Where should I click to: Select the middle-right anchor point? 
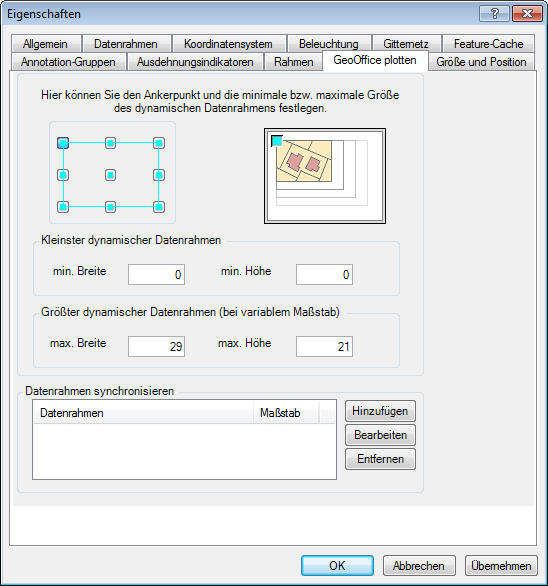(x=159, y=175)
